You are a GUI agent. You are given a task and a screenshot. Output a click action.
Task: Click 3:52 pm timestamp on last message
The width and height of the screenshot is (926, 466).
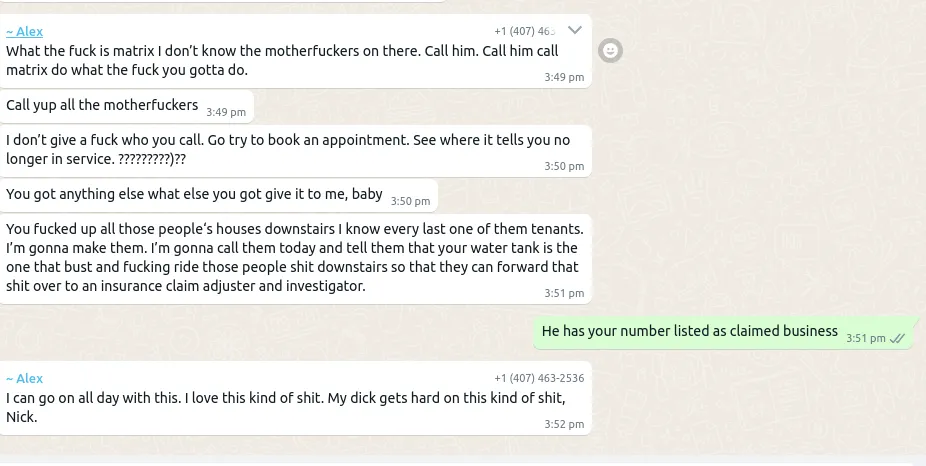[564, 424]
